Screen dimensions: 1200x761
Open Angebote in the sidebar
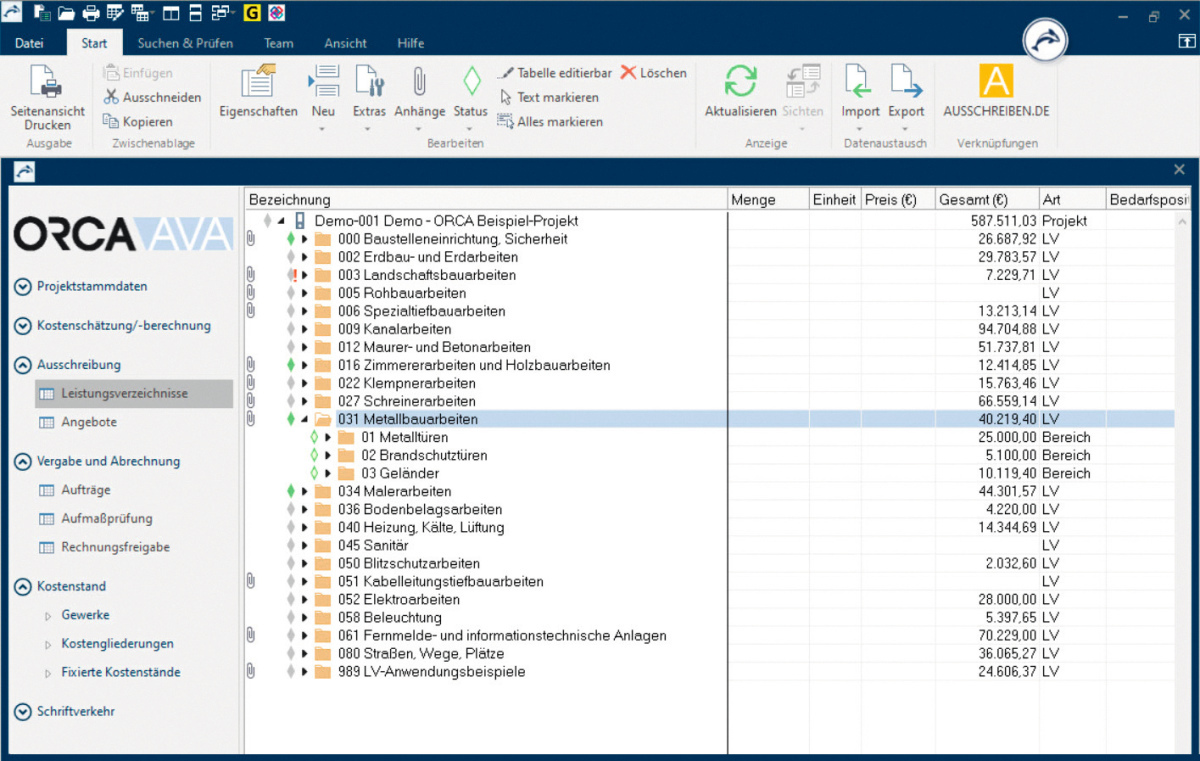click(89, 422)
